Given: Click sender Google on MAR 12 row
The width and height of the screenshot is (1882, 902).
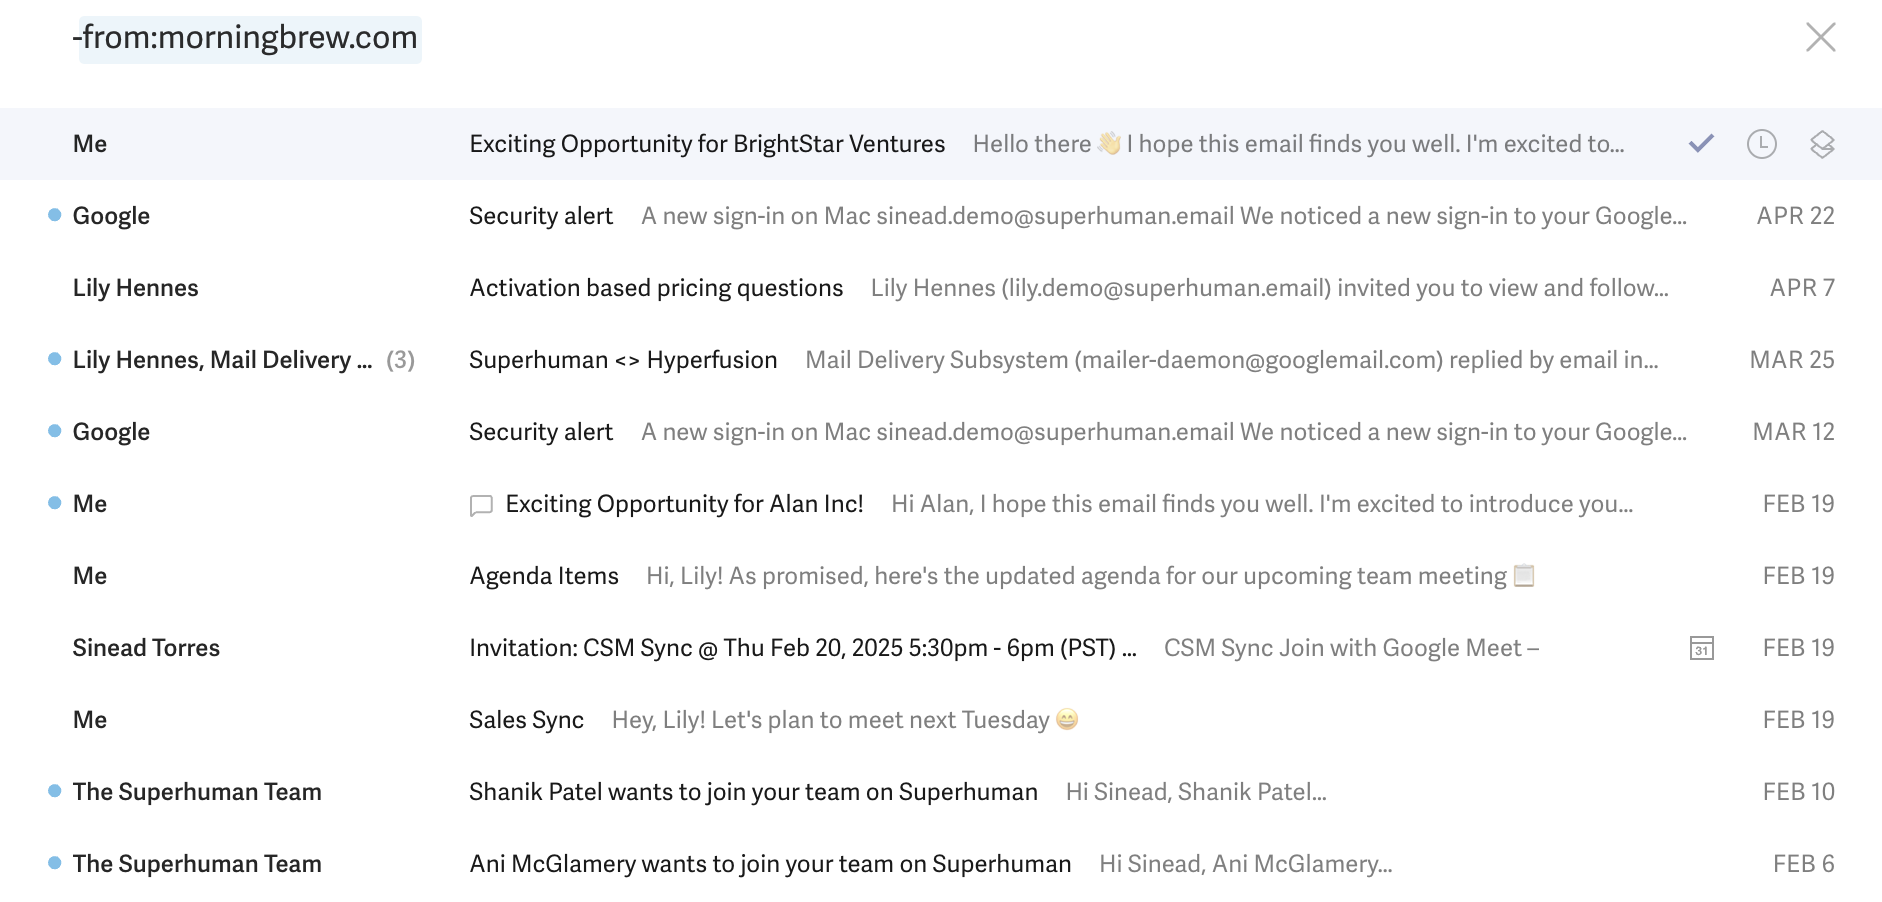Looking at the screenshot, I should [111, 432].
